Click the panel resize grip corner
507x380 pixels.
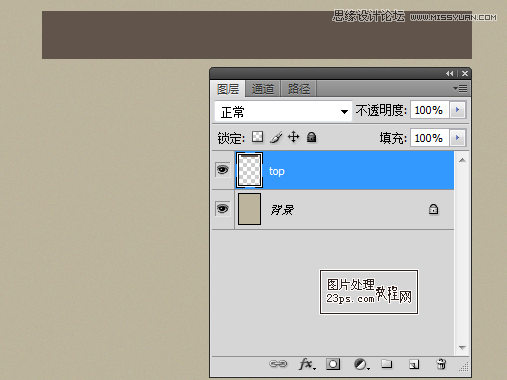click(464, 367)
